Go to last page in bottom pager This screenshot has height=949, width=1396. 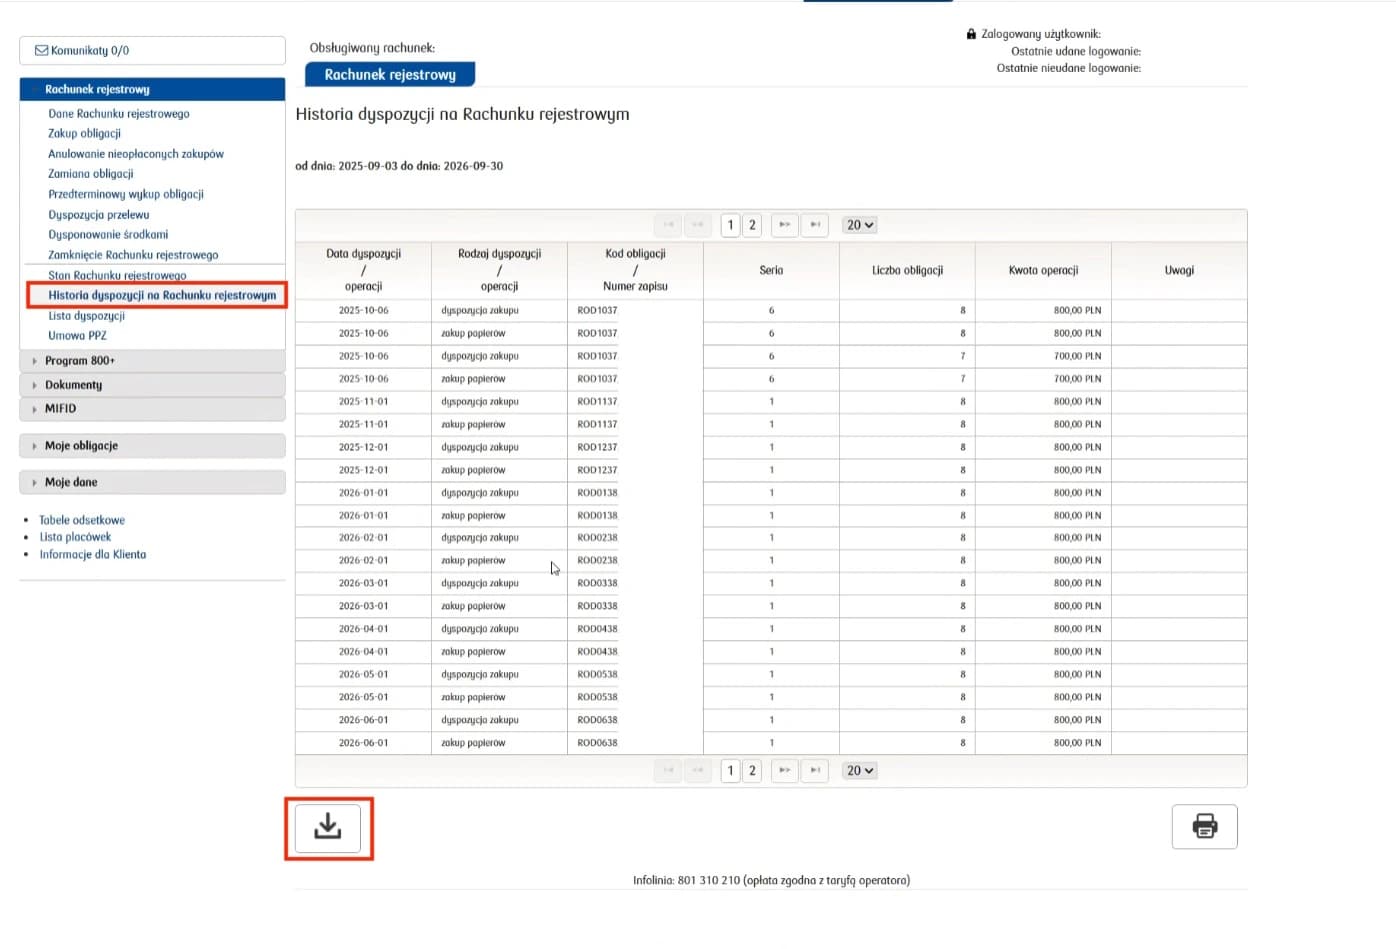[x=815, y=770]
